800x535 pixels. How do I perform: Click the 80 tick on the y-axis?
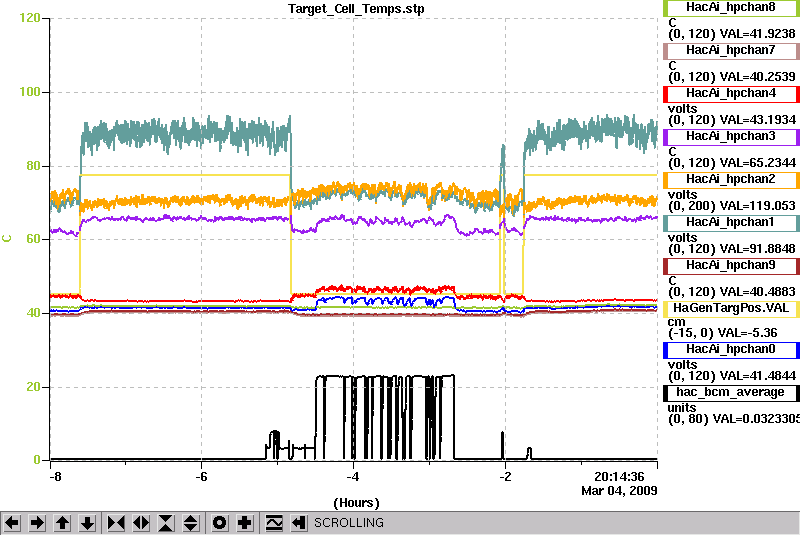coord(33,166)
